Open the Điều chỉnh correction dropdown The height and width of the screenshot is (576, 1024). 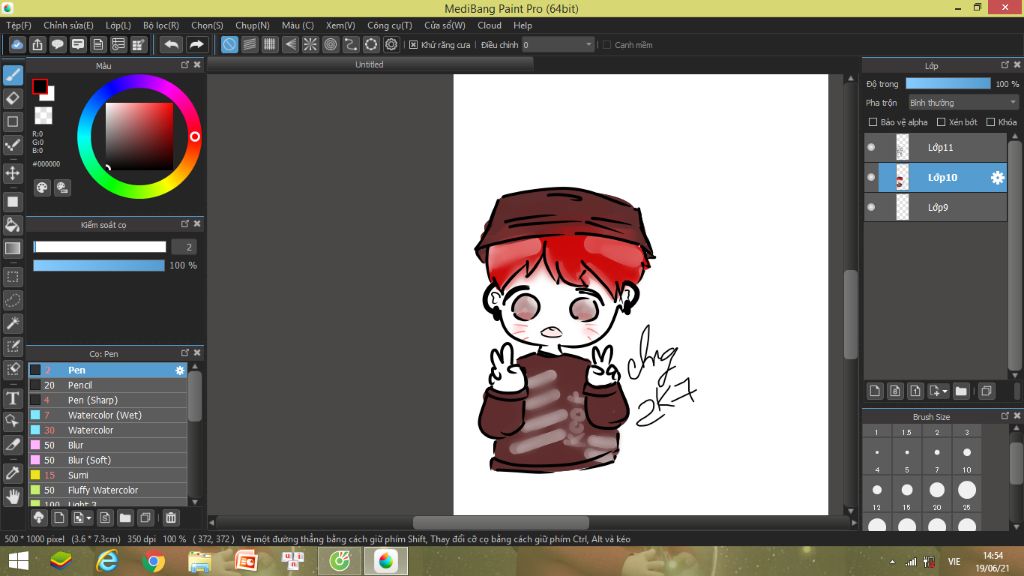[558, 44]
